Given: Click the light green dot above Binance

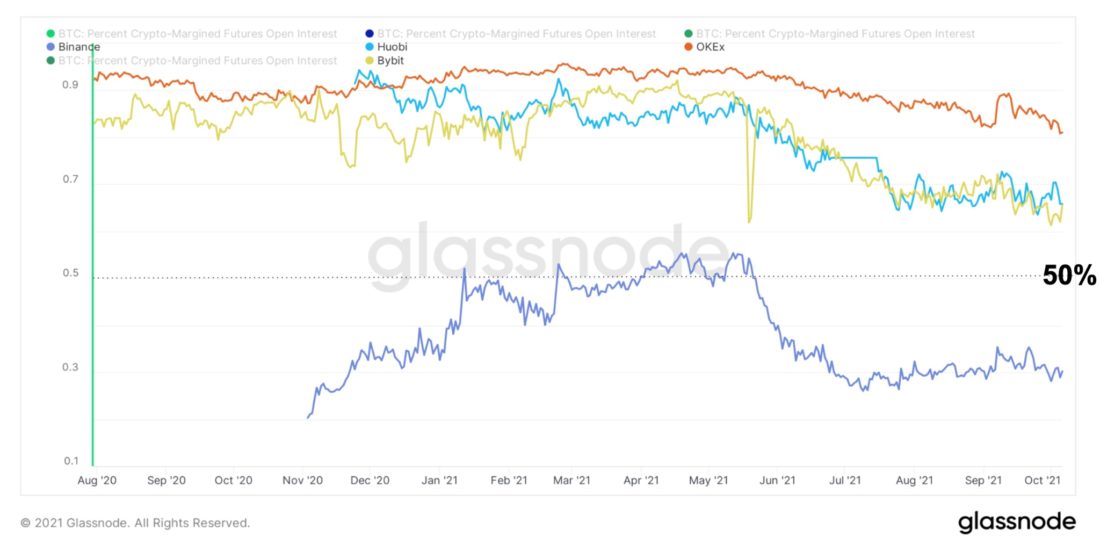Looking at the screenshot, I should tap(50, 34).
